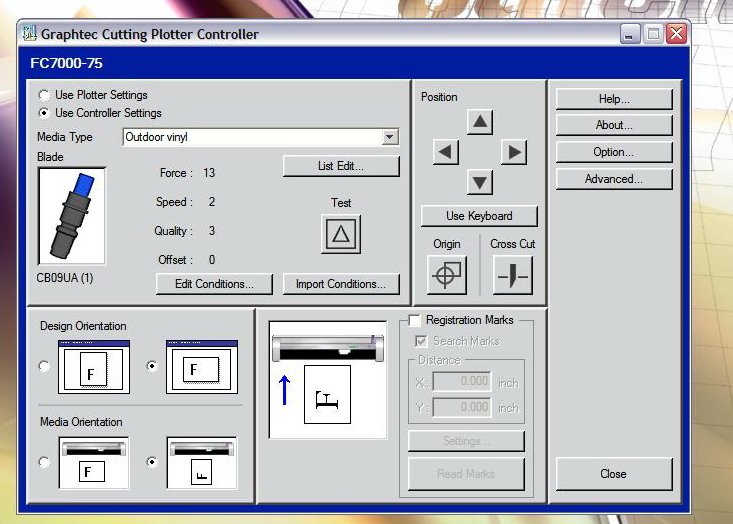Click the landscape design orientation thumbnail
Screen dimensions: 733x524
(x=202, y=367)
